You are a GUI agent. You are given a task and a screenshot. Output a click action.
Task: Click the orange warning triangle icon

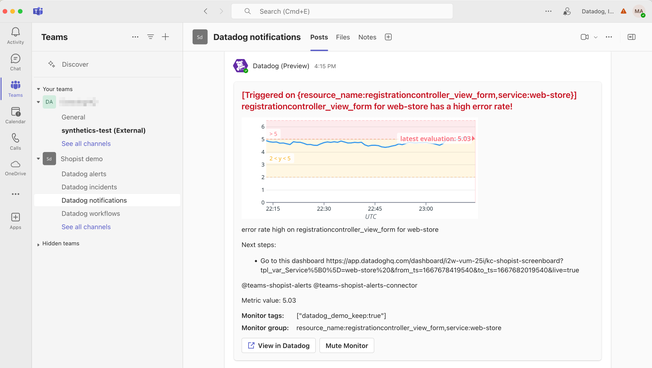coord(623,11)
